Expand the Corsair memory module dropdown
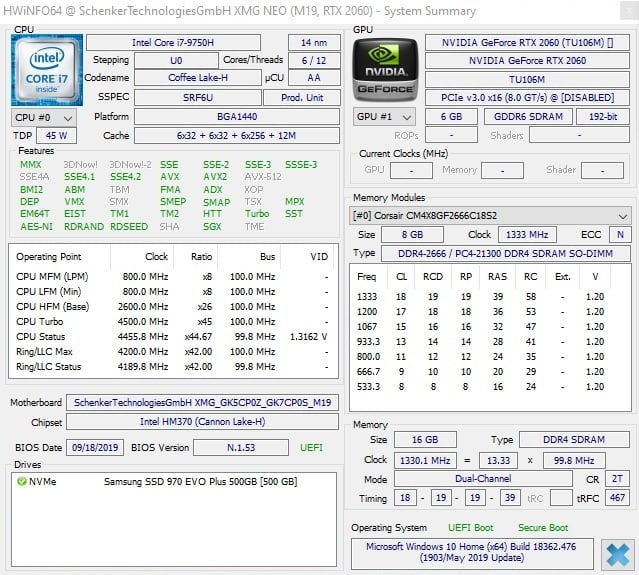Screen dimensions: 639x575 click(x=490, y=216)
